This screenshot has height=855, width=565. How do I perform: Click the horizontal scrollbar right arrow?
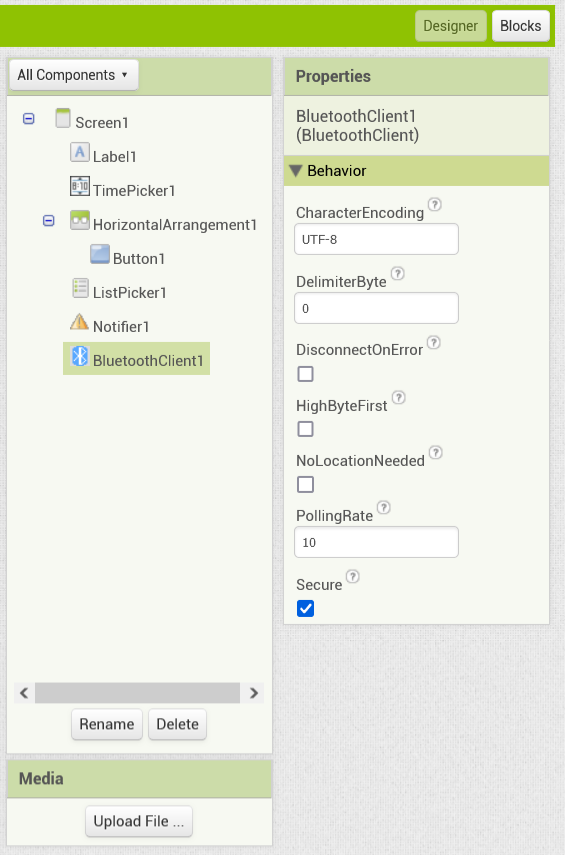click(254, 693)
